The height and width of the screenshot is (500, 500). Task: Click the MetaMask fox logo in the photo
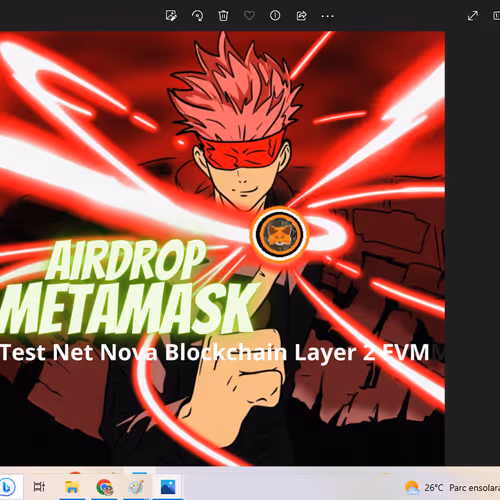[x=279, y=234]
